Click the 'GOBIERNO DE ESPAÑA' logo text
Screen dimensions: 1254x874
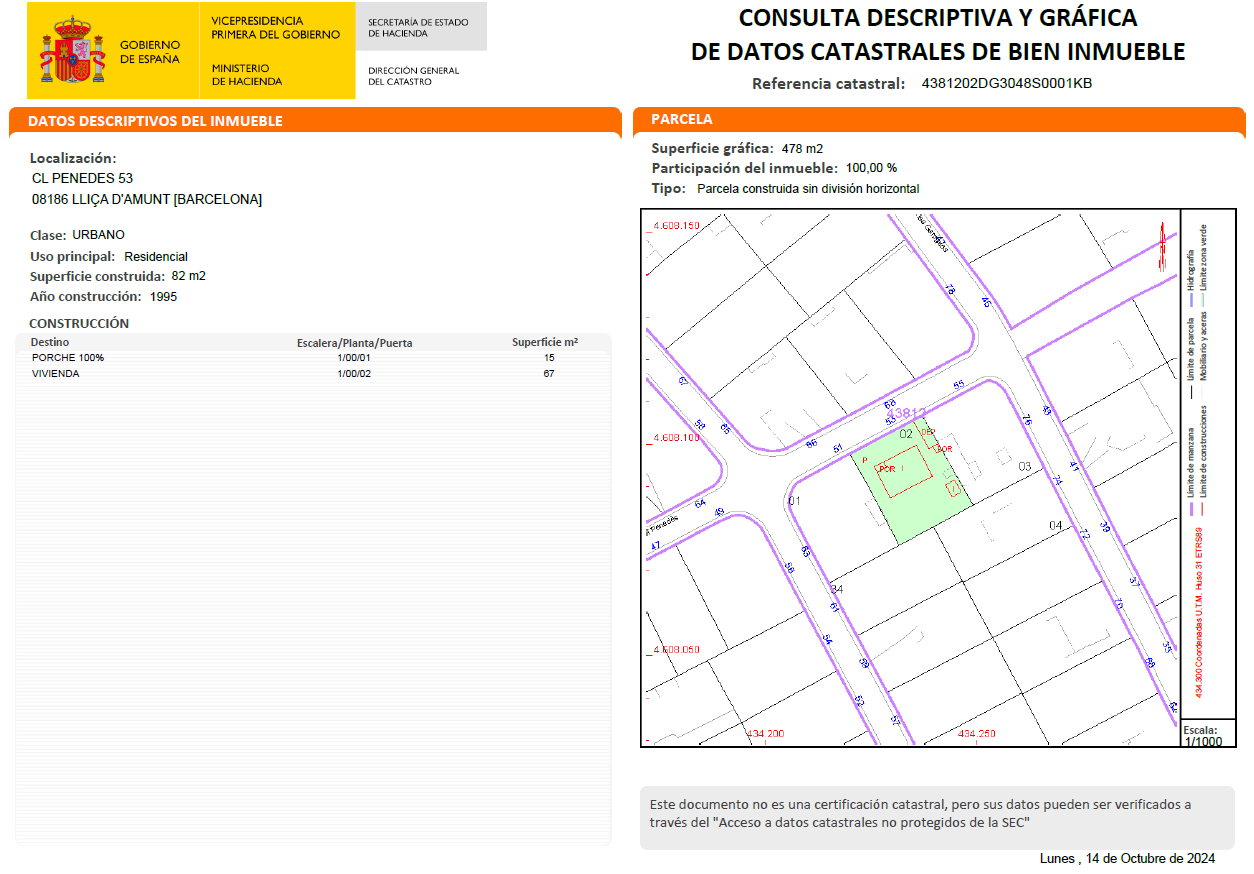pos(150,52)
